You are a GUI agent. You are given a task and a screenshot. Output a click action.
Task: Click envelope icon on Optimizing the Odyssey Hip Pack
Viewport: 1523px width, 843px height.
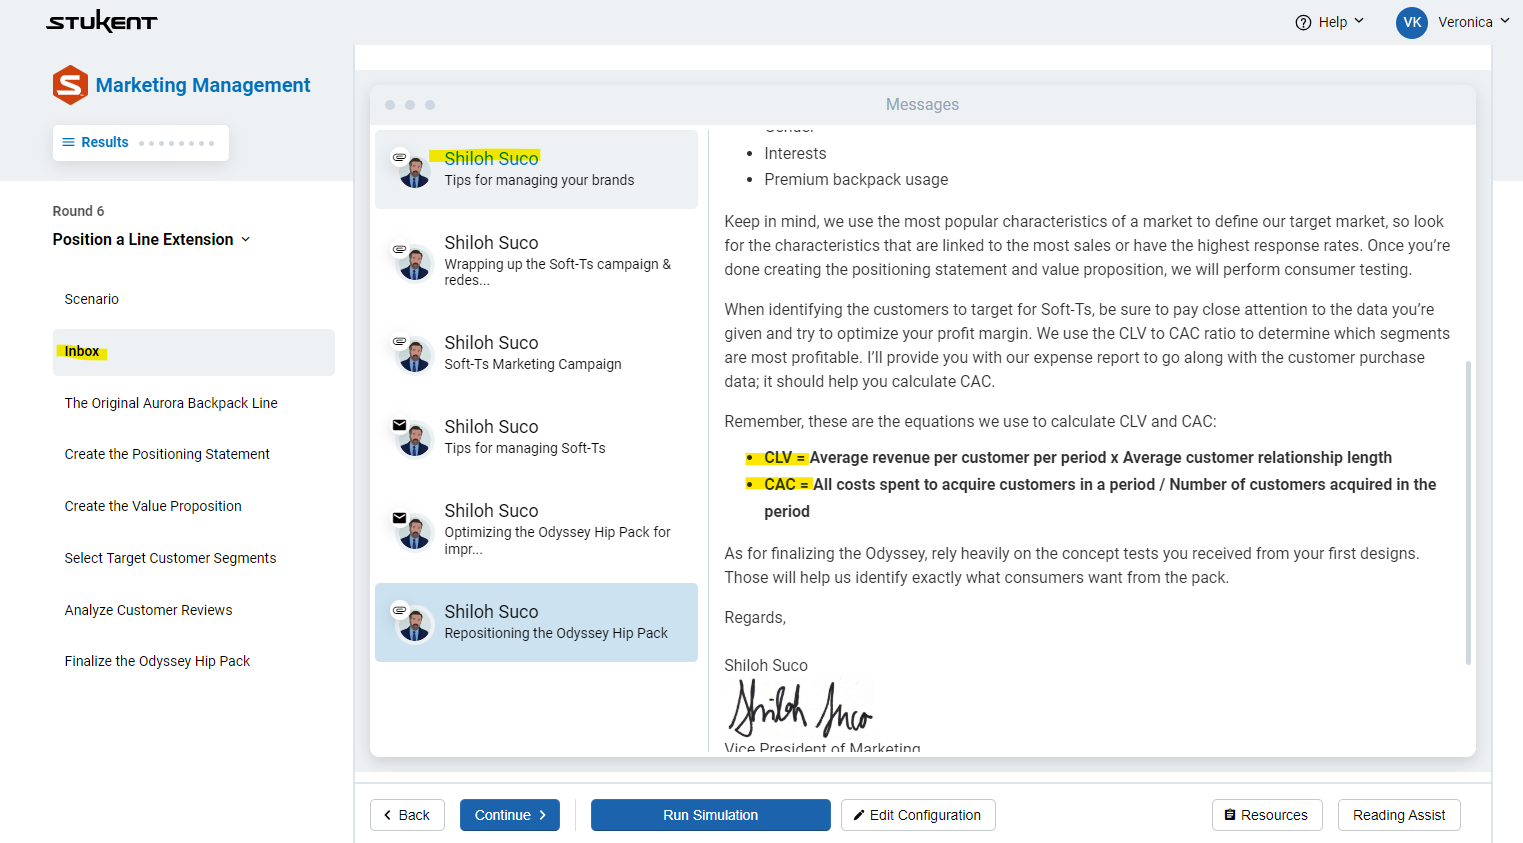tap(400, 517)
